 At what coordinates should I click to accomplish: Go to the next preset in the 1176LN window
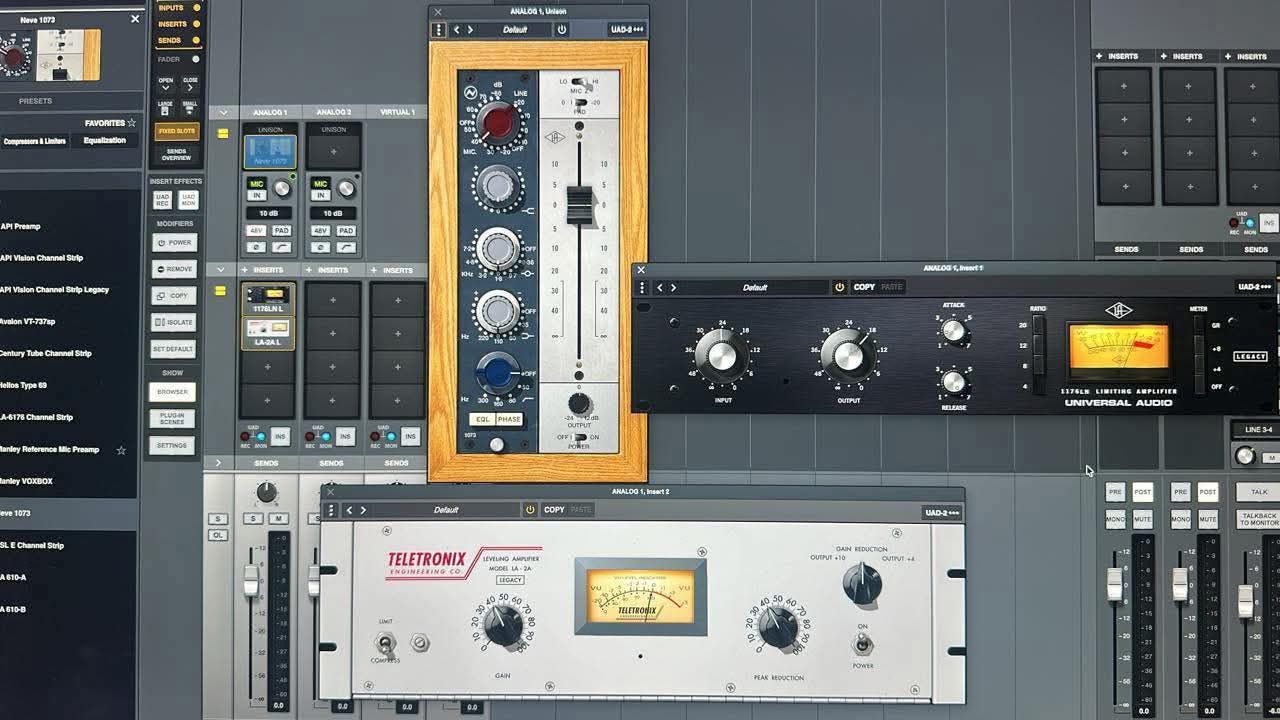(x=673, y=287)
